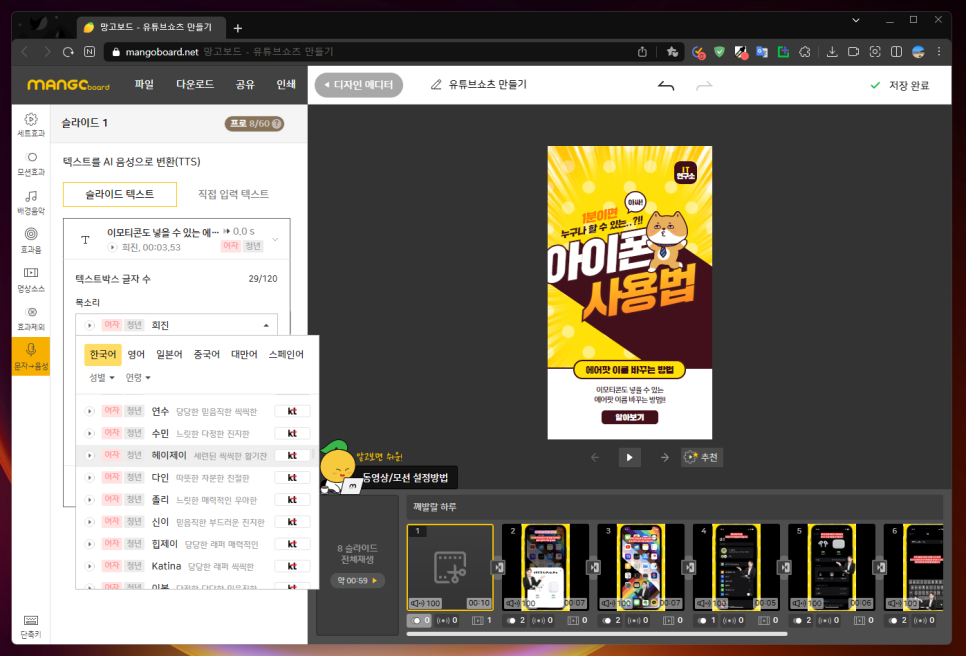Open the 파일 menu
The image size is (966, 656).
pos(144,84)
